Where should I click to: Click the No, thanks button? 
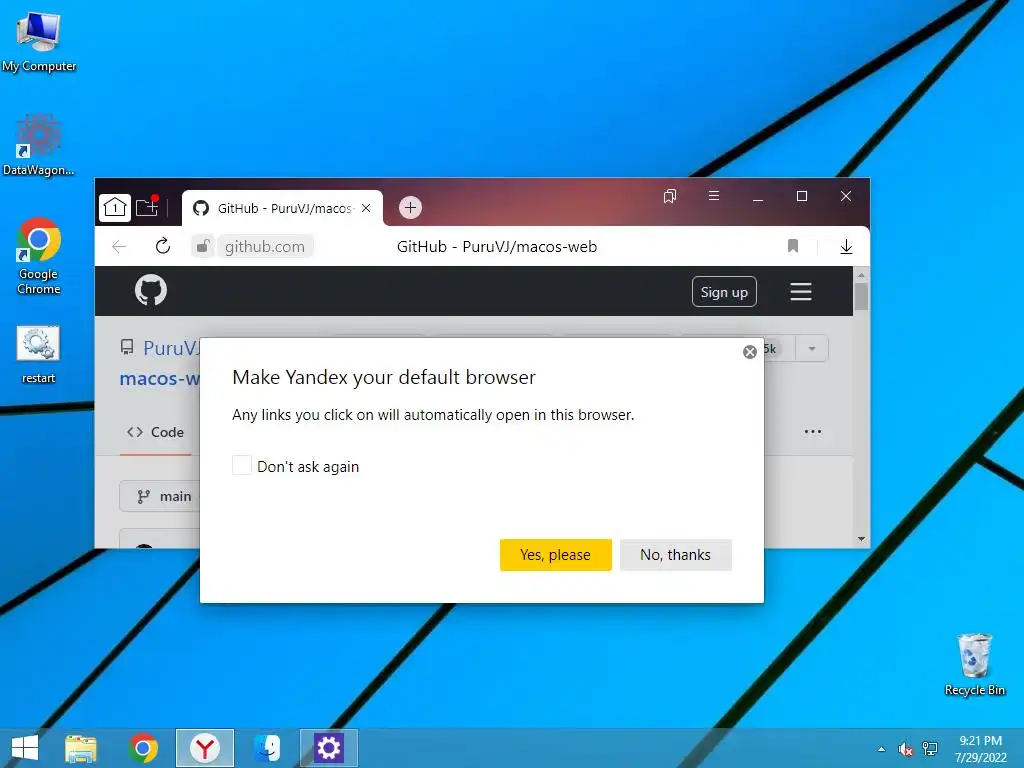coord(675,554)
